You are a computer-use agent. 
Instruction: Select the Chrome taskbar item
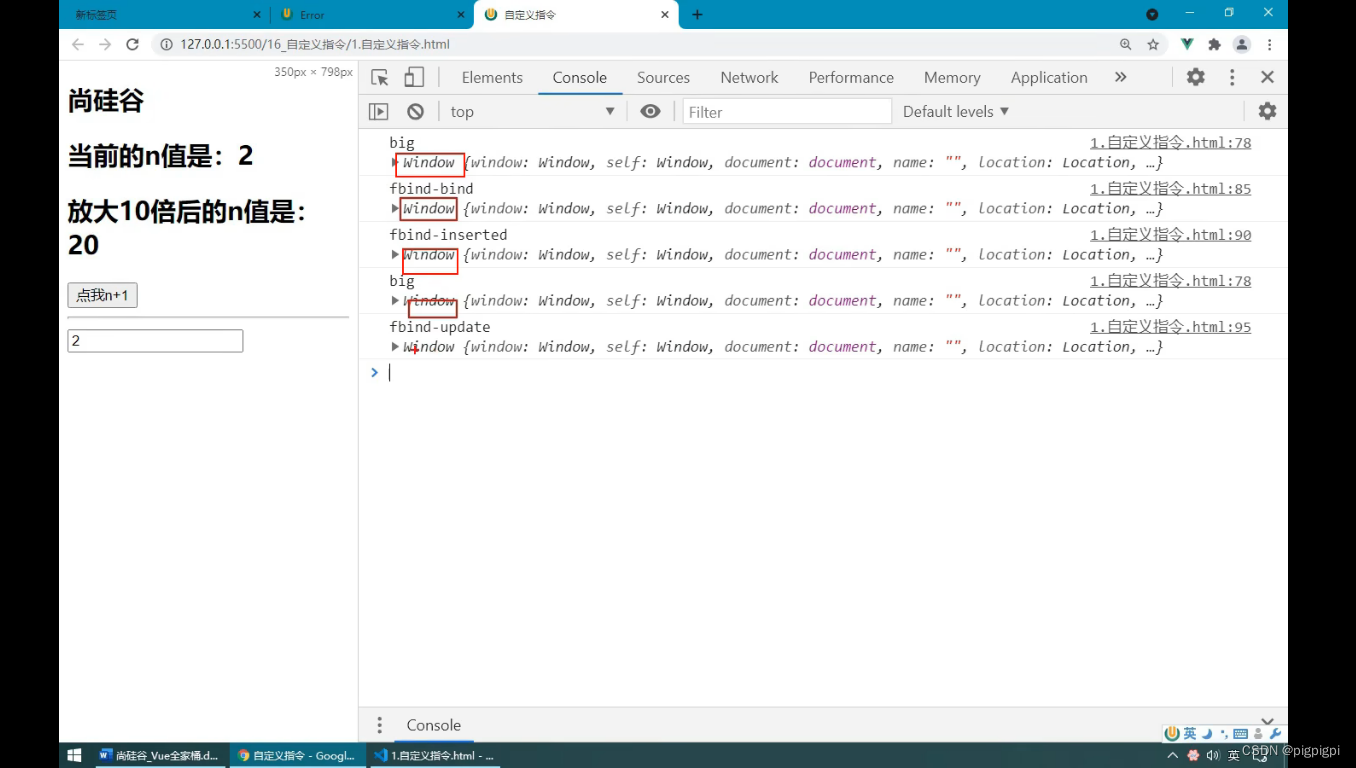[x=297, y=755]
